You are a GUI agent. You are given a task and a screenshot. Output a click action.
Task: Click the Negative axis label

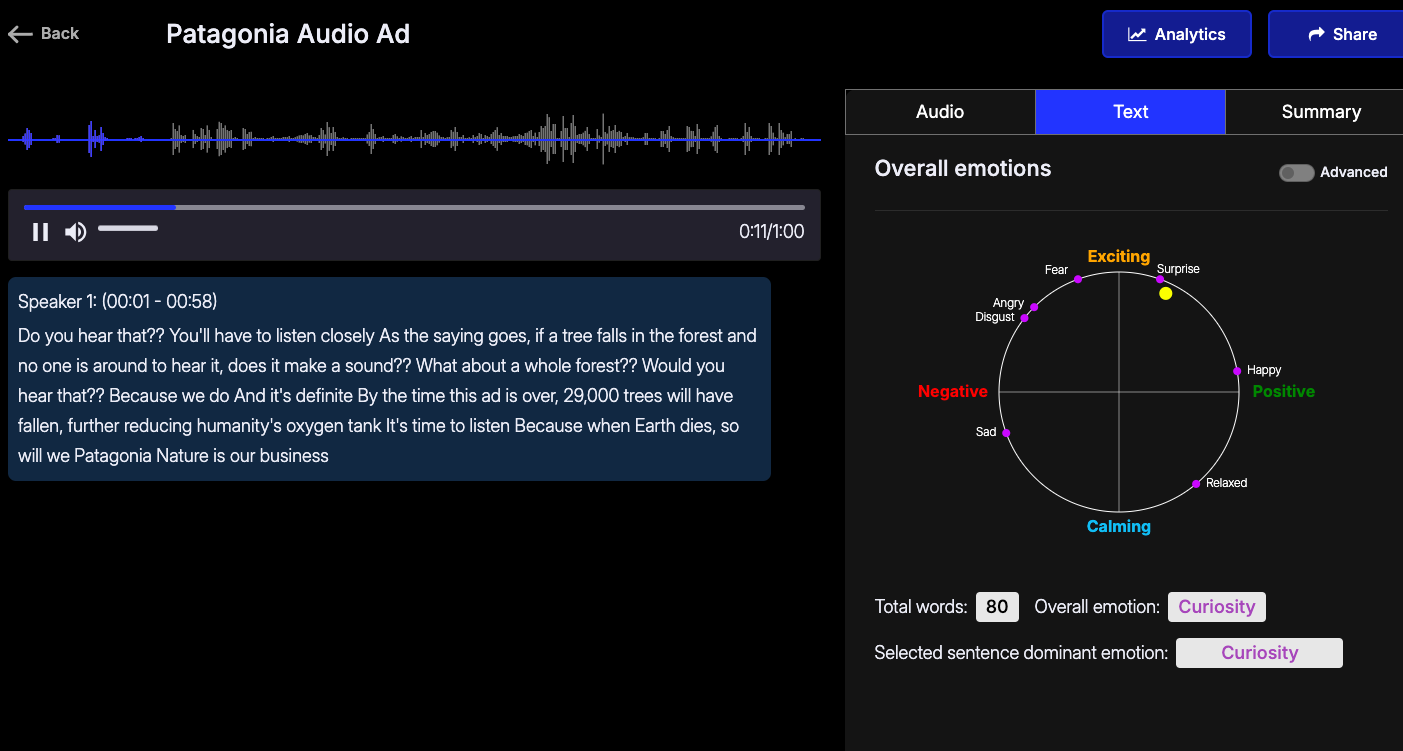point(953,391)
